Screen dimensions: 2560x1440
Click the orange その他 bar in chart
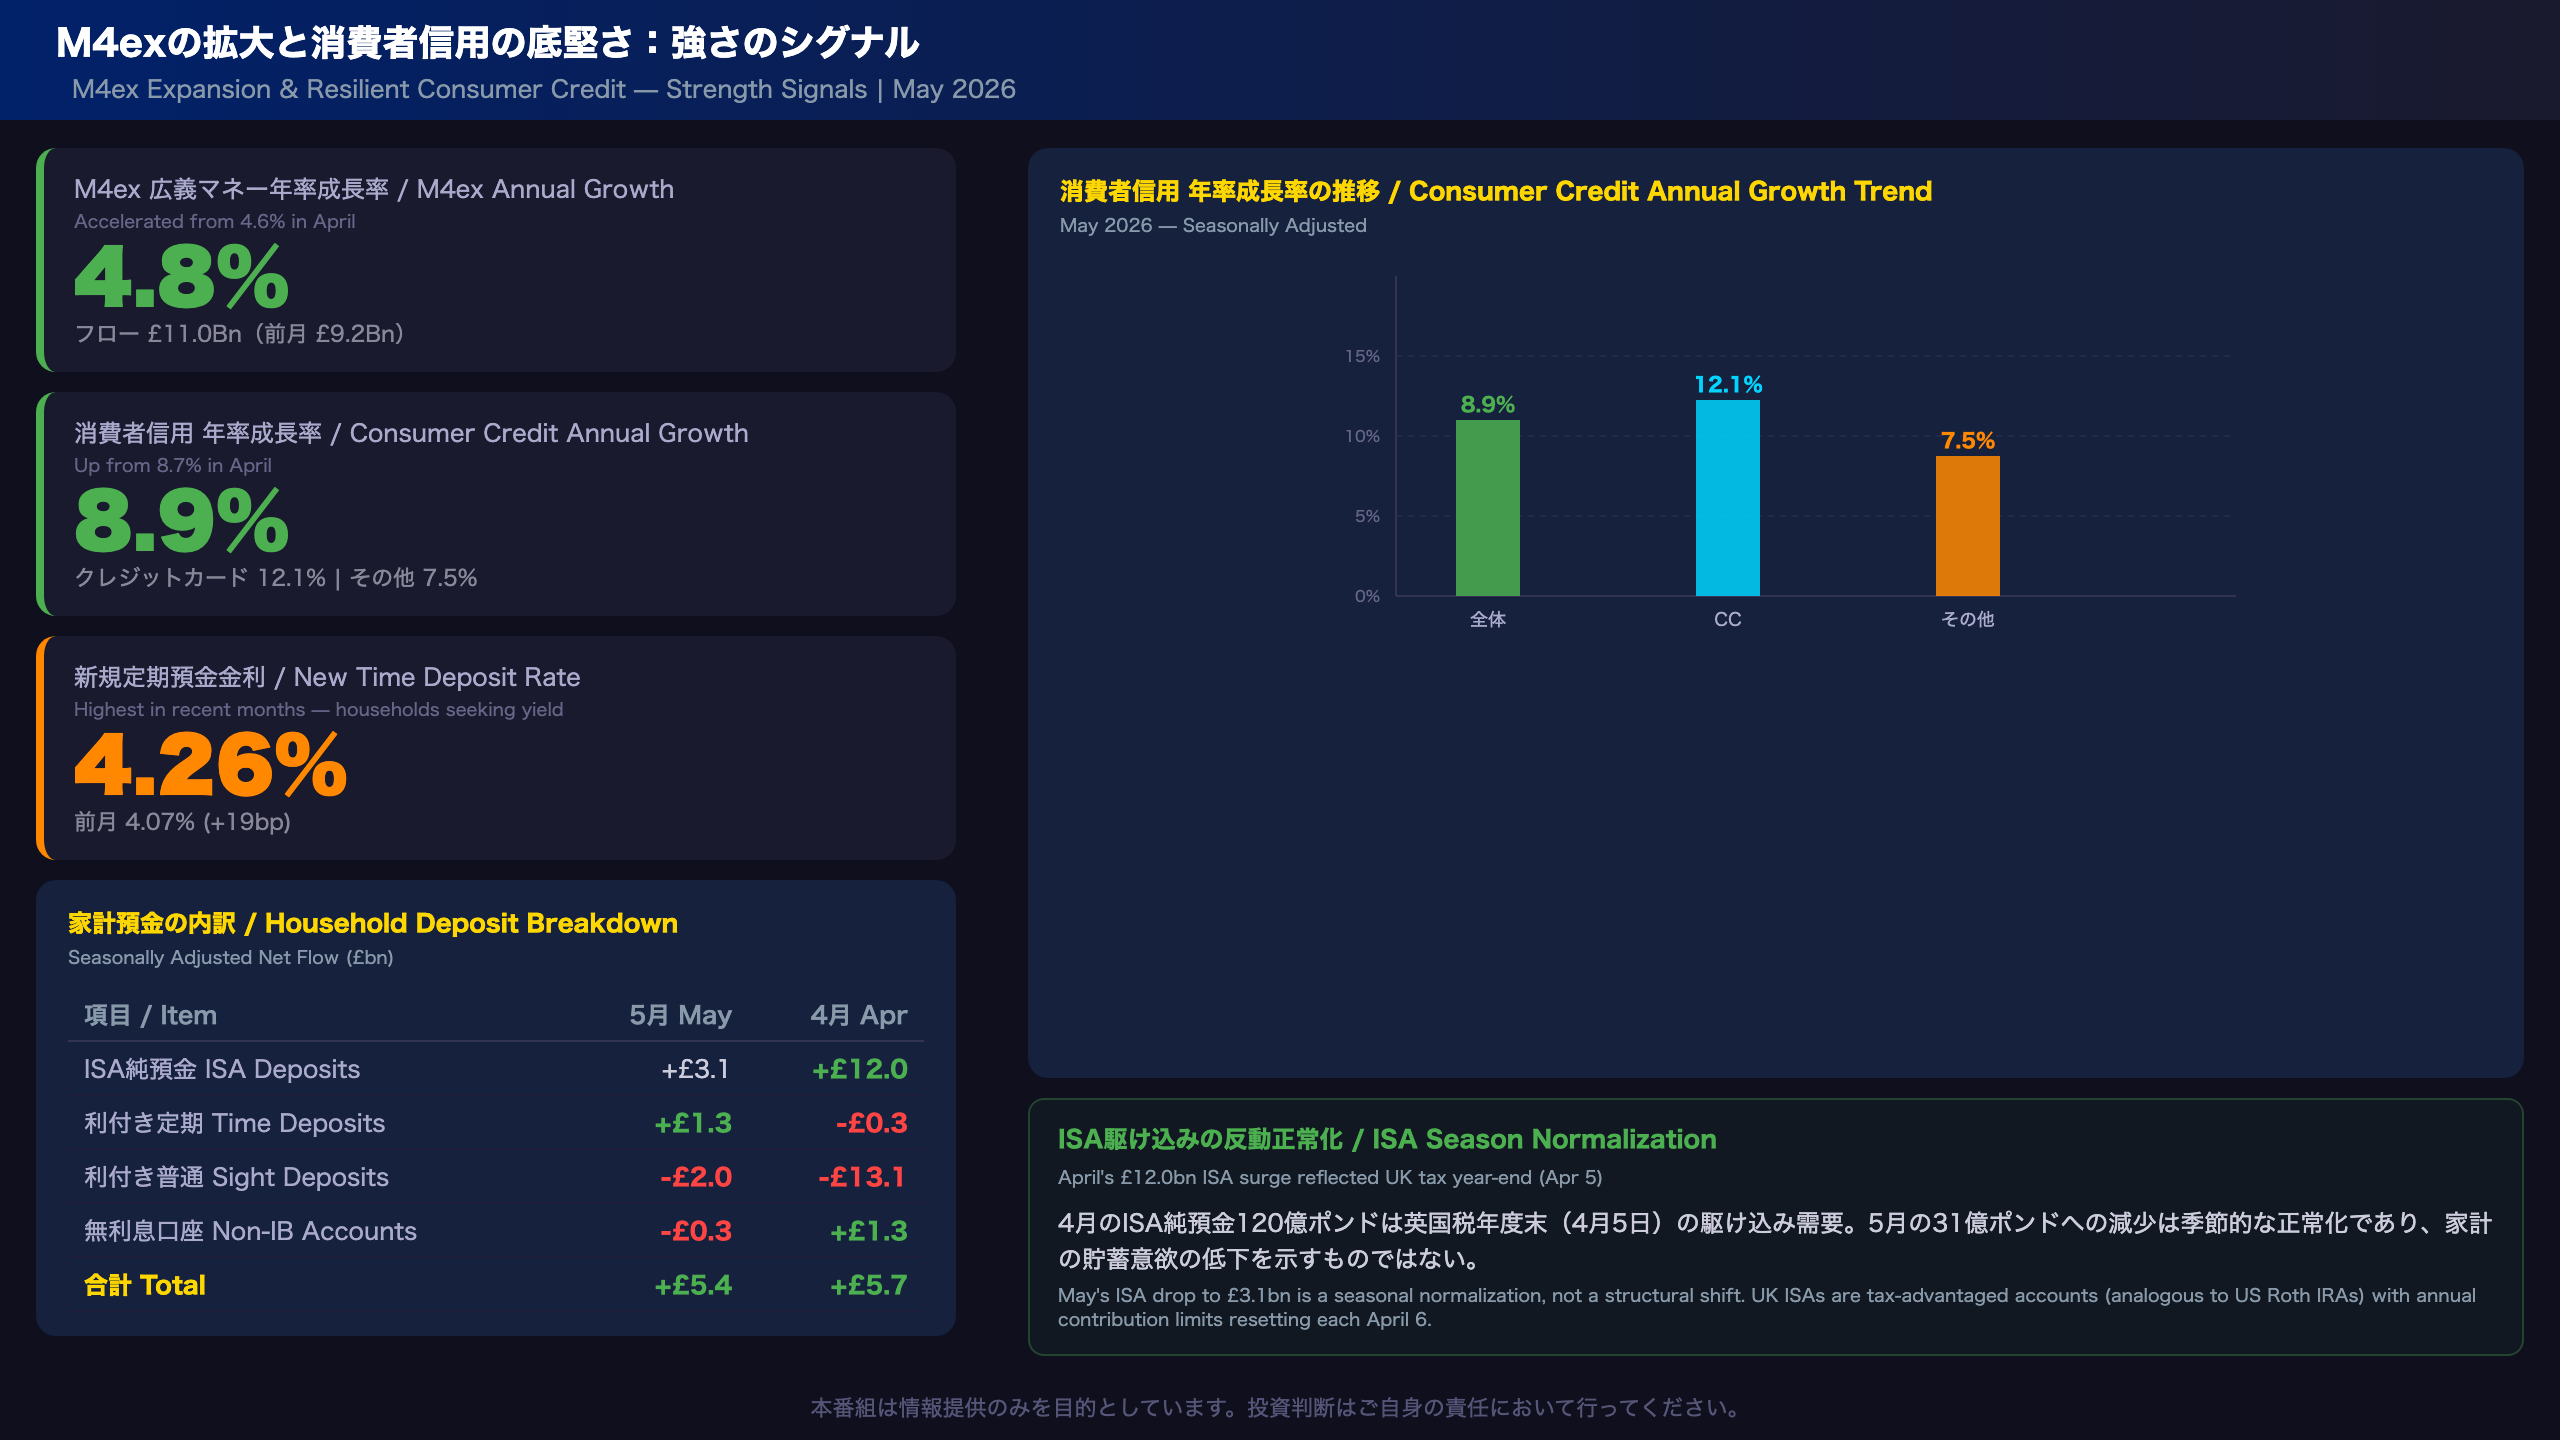[1968, 526]
